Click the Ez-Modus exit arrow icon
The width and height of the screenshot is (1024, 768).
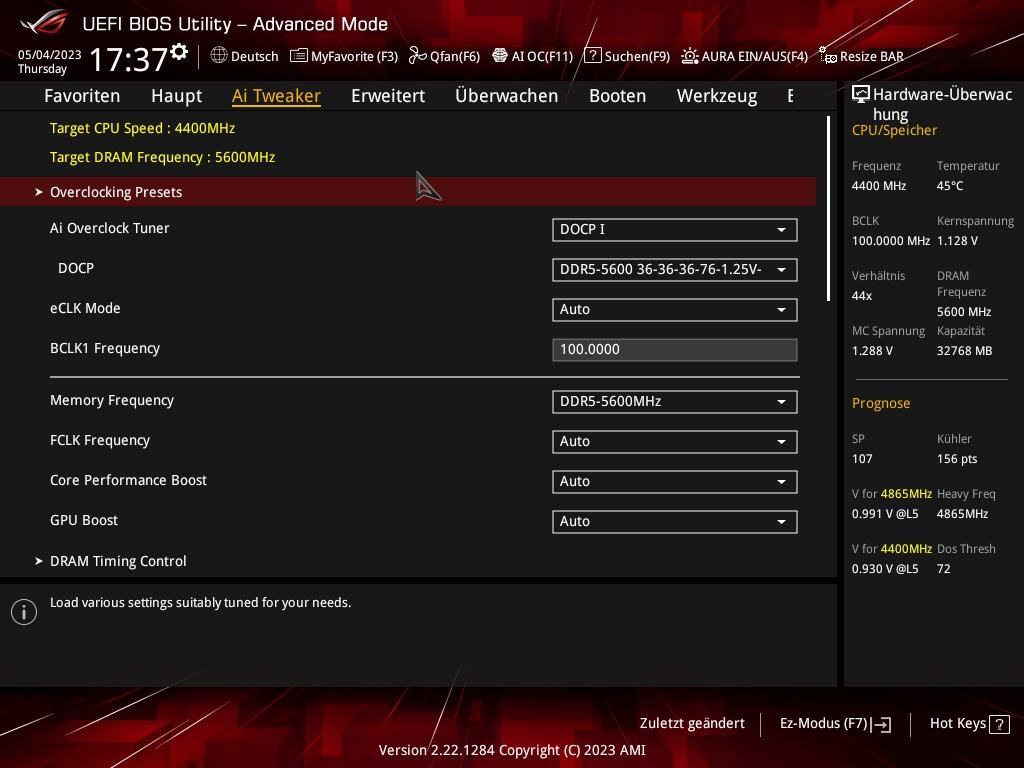click(881, 724)
